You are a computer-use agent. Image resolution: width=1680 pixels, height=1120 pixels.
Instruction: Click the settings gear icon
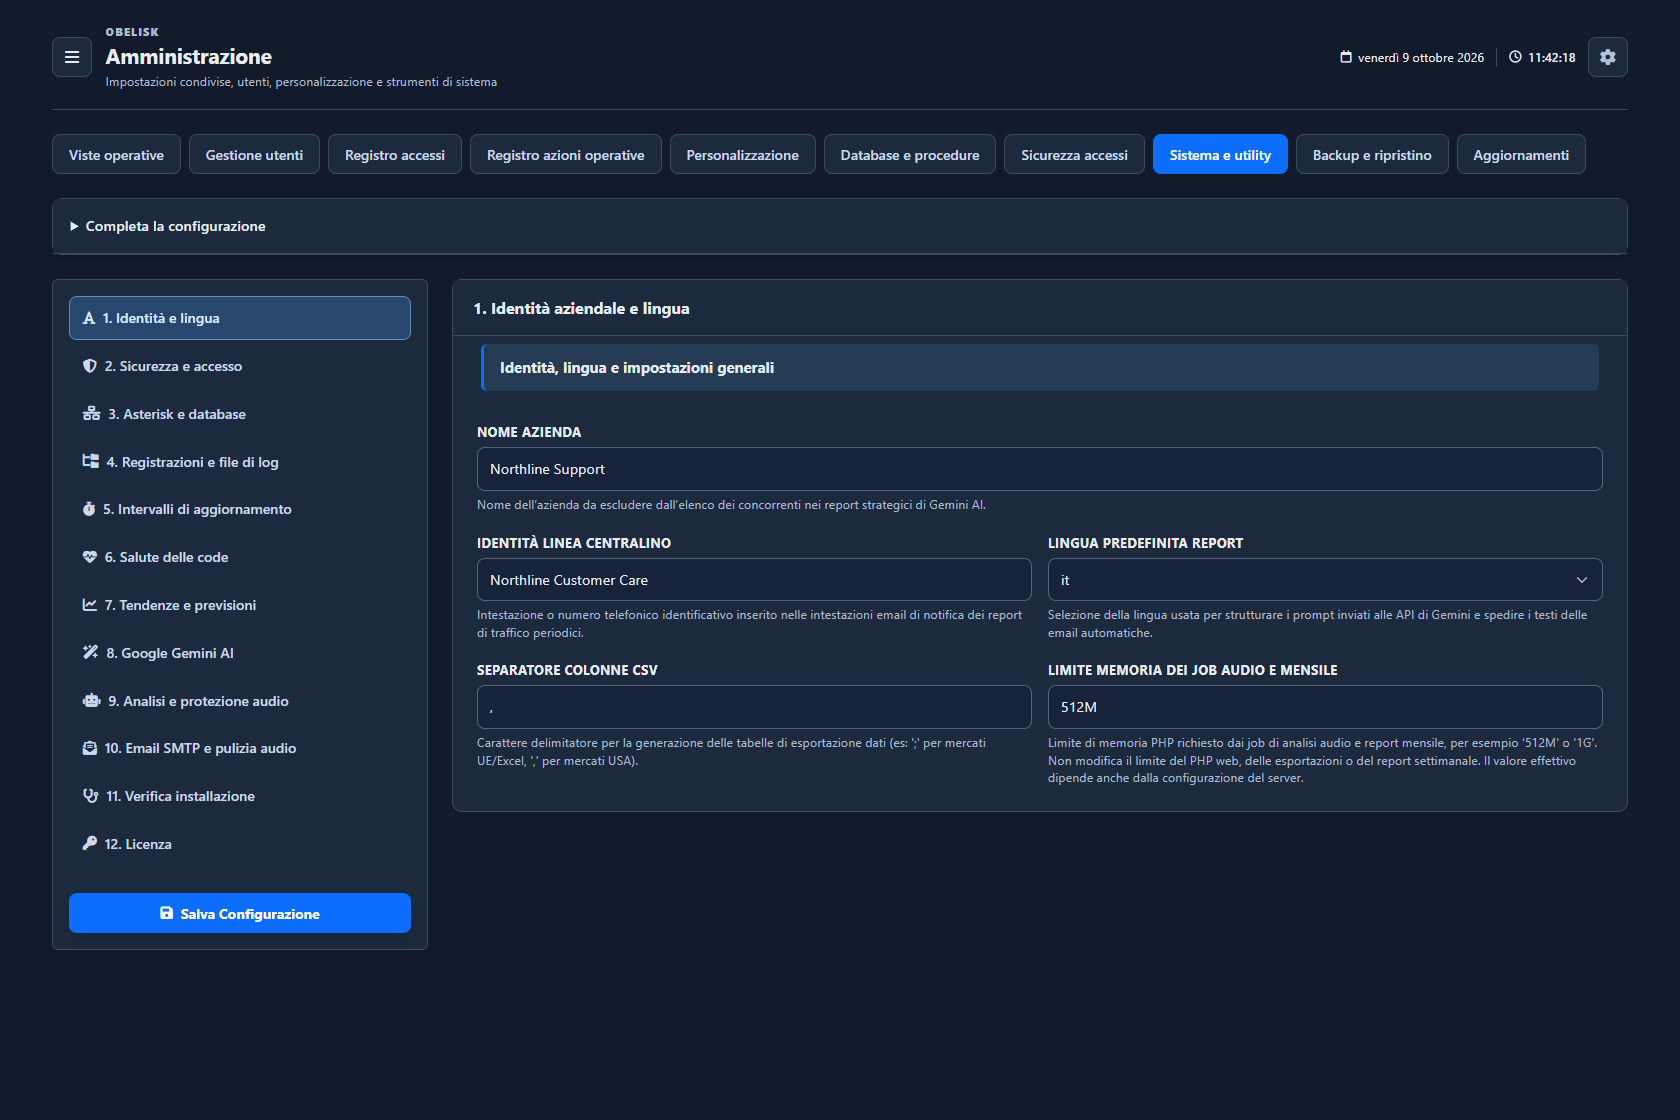1607,57
